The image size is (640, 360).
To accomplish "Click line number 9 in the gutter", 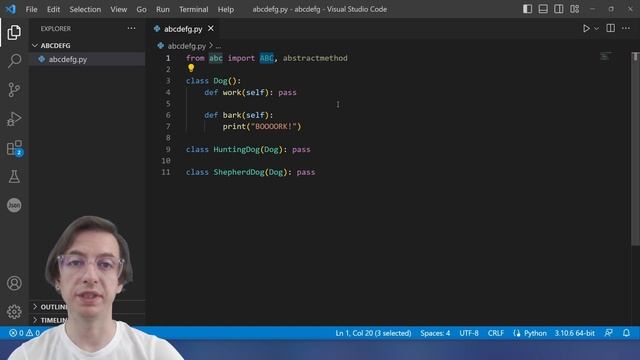I will [168, 149].
